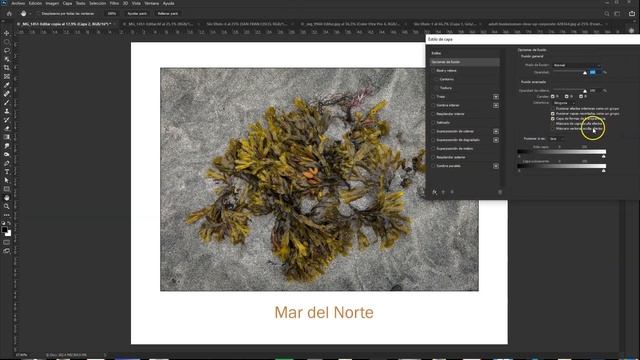Open the Fusionar si es dropdown
This screenshot has width=640, height=360.
coord(557,139)
